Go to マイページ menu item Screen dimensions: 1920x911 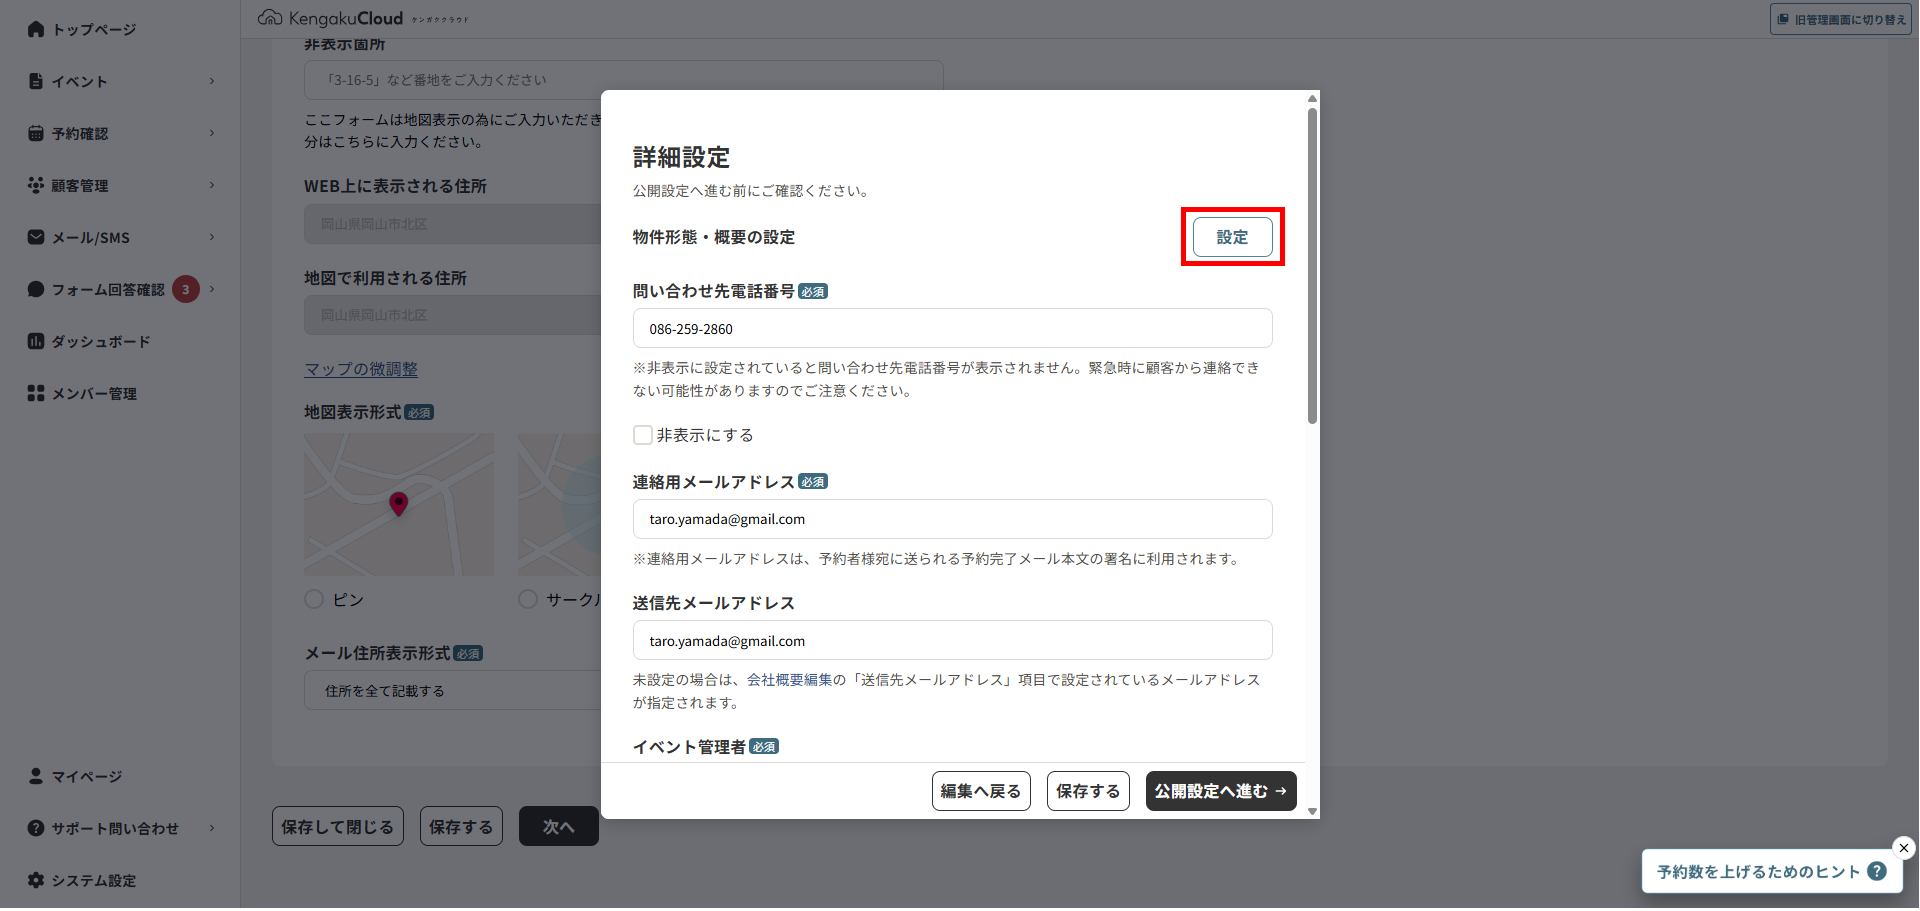[x=85, y=776]
